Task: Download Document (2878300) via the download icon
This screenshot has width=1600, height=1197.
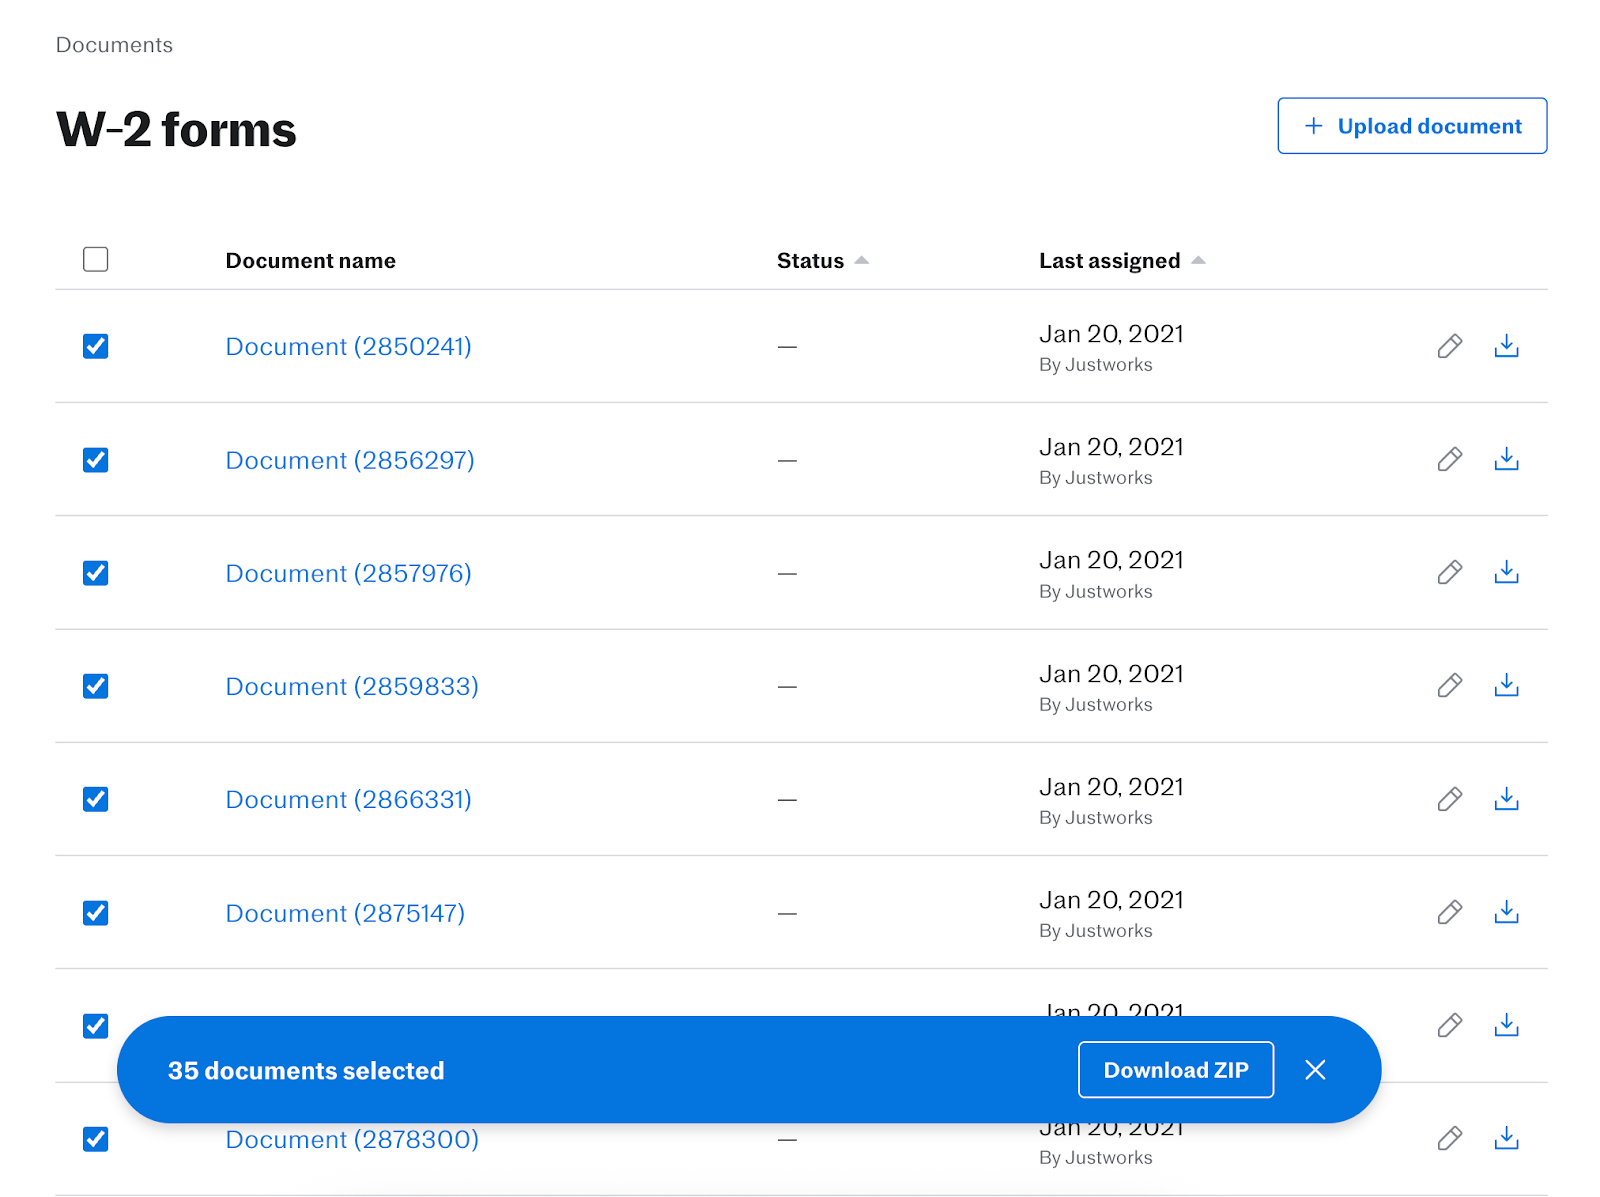Action: pos(1506,1138)
